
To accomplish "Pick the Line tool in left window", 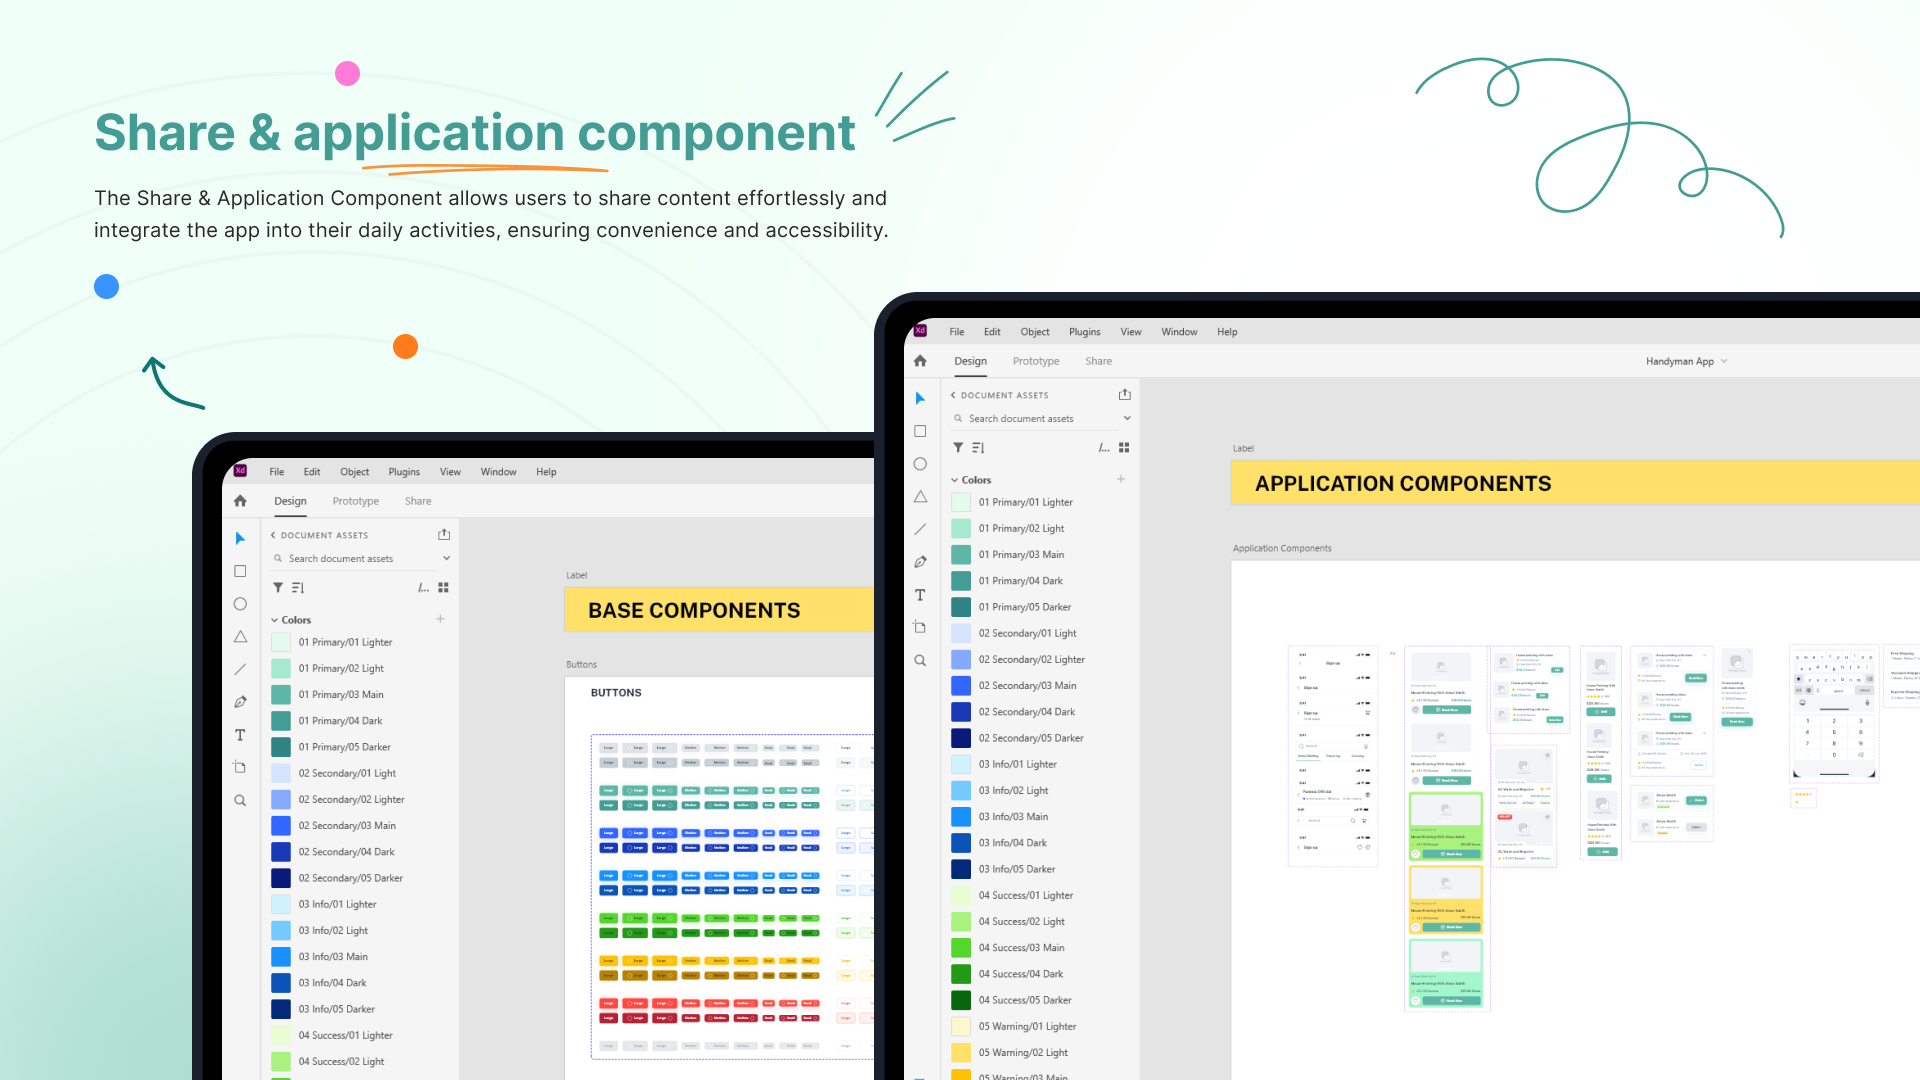I will (x=240, y=669).
